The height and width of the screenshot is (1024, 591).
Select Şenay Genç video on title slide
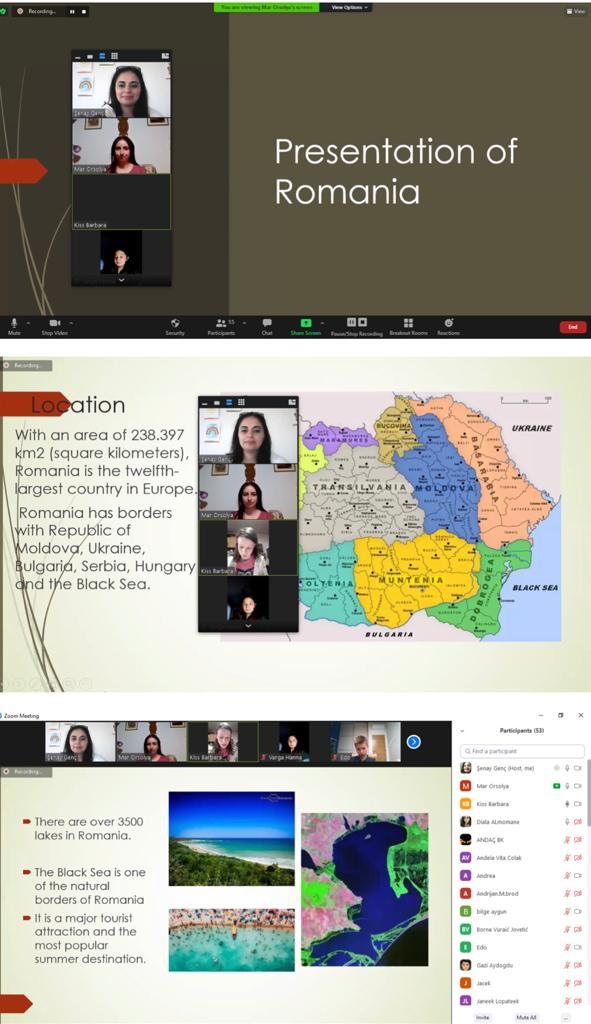(121, 89)
